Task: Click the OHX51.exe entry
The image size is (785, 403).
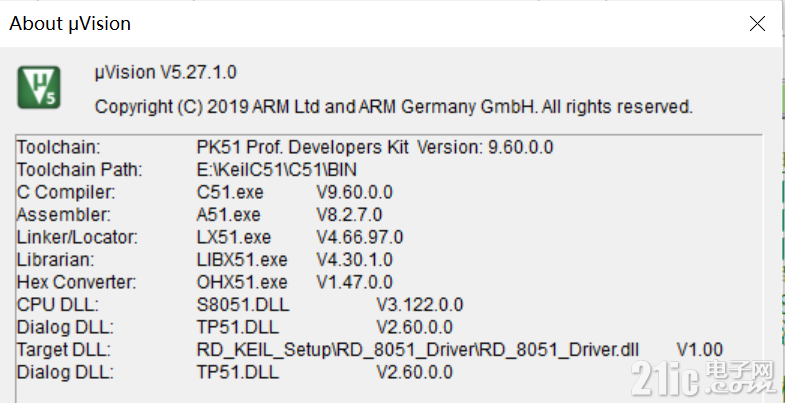Action: 242,282
